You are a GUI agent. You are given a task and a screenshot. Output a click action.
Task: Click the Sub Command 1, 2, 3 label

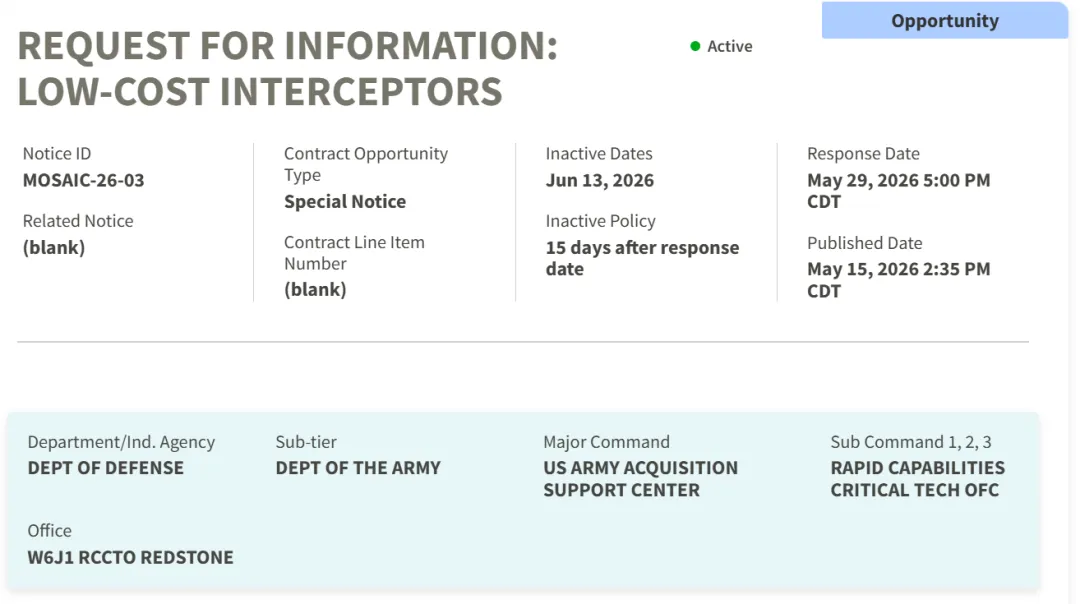click(x=911, y=442)
